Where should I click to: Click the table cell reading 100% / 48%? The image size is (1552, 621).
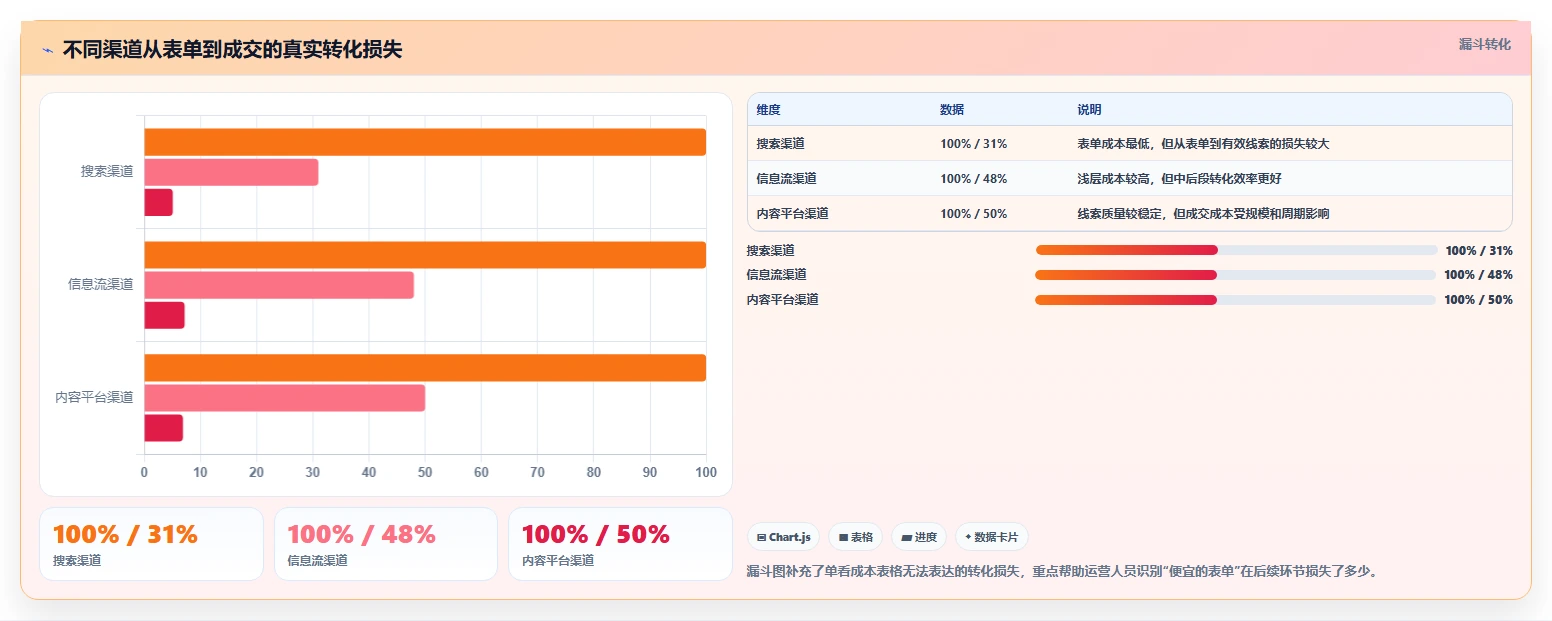pos(973,179)
